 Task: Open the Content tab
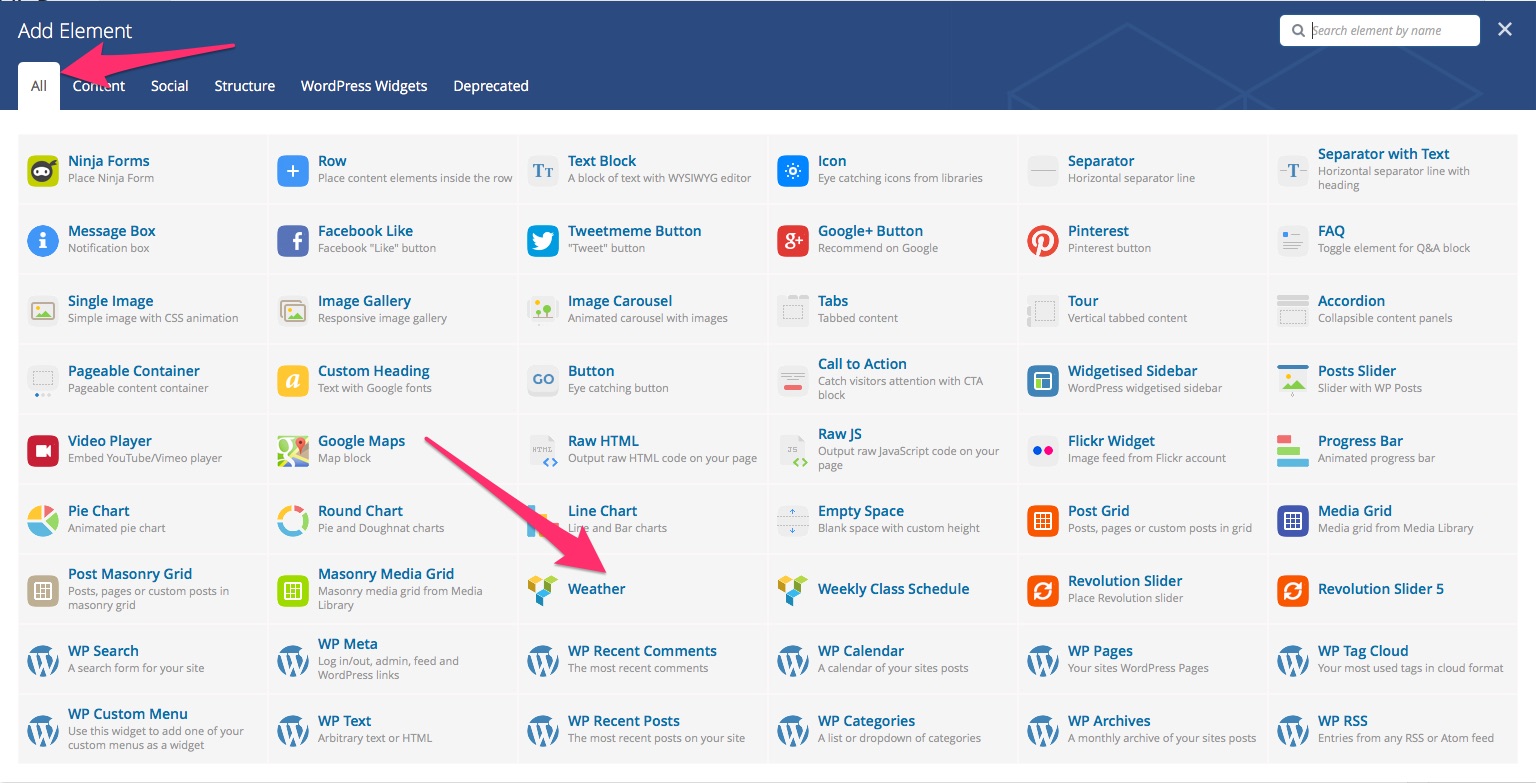[99, 86]
